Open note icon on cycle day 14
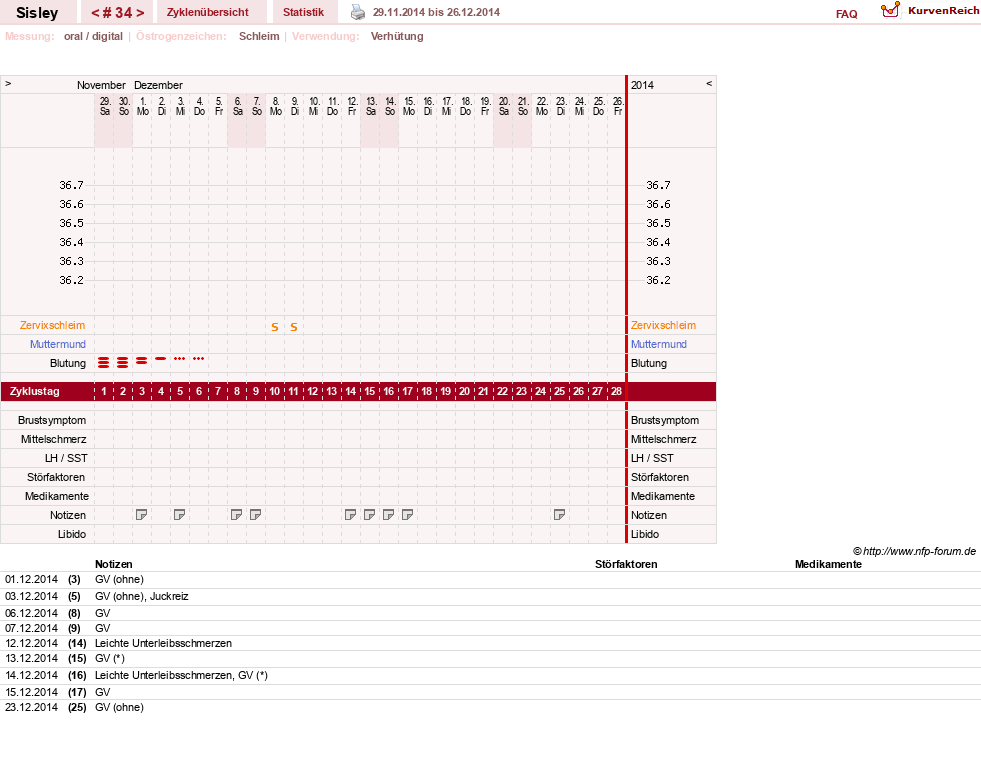Screen dimensions: 981x763 coord(350,515)
